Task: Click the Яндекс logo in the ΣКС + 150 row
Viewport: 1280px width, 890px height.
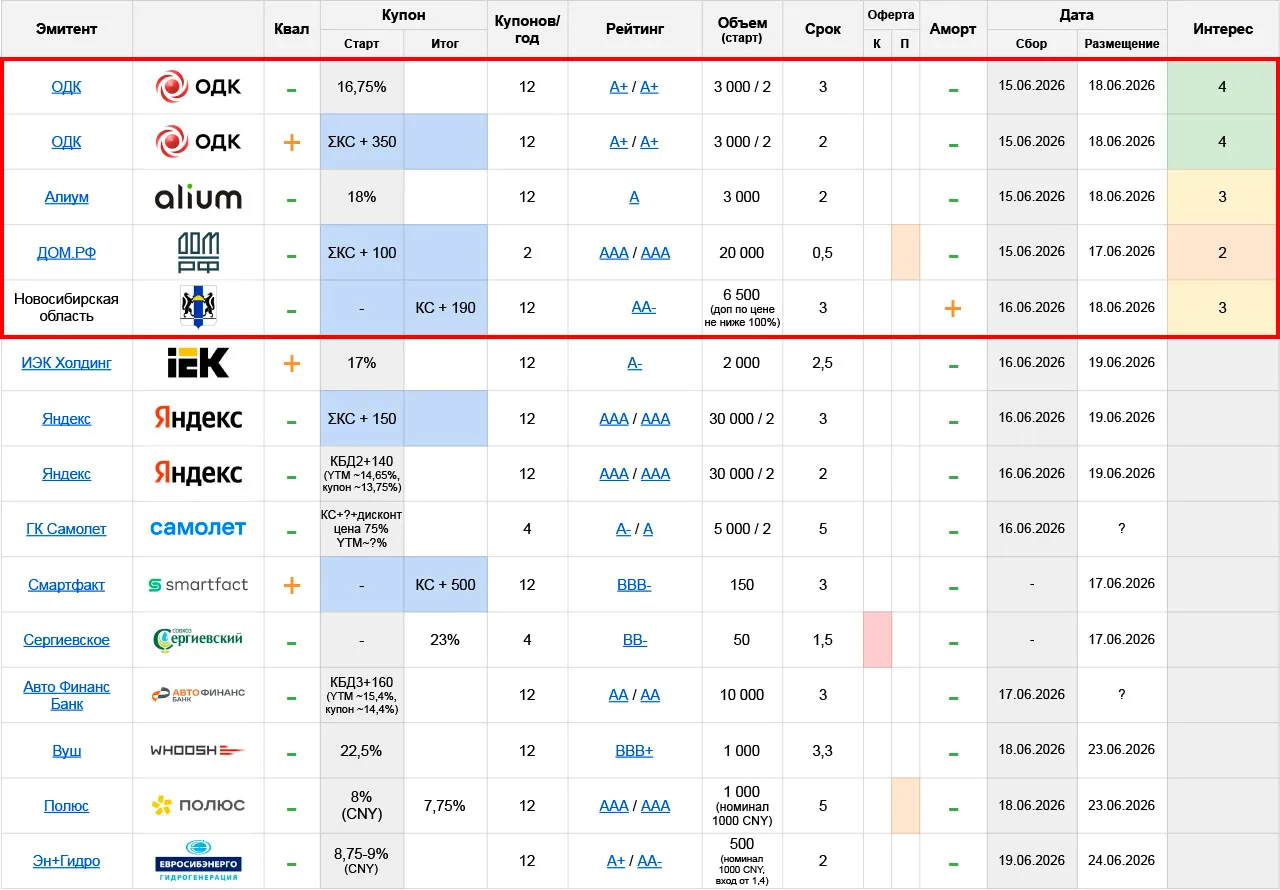Action: pyautogui.click(x=198, y=418)
